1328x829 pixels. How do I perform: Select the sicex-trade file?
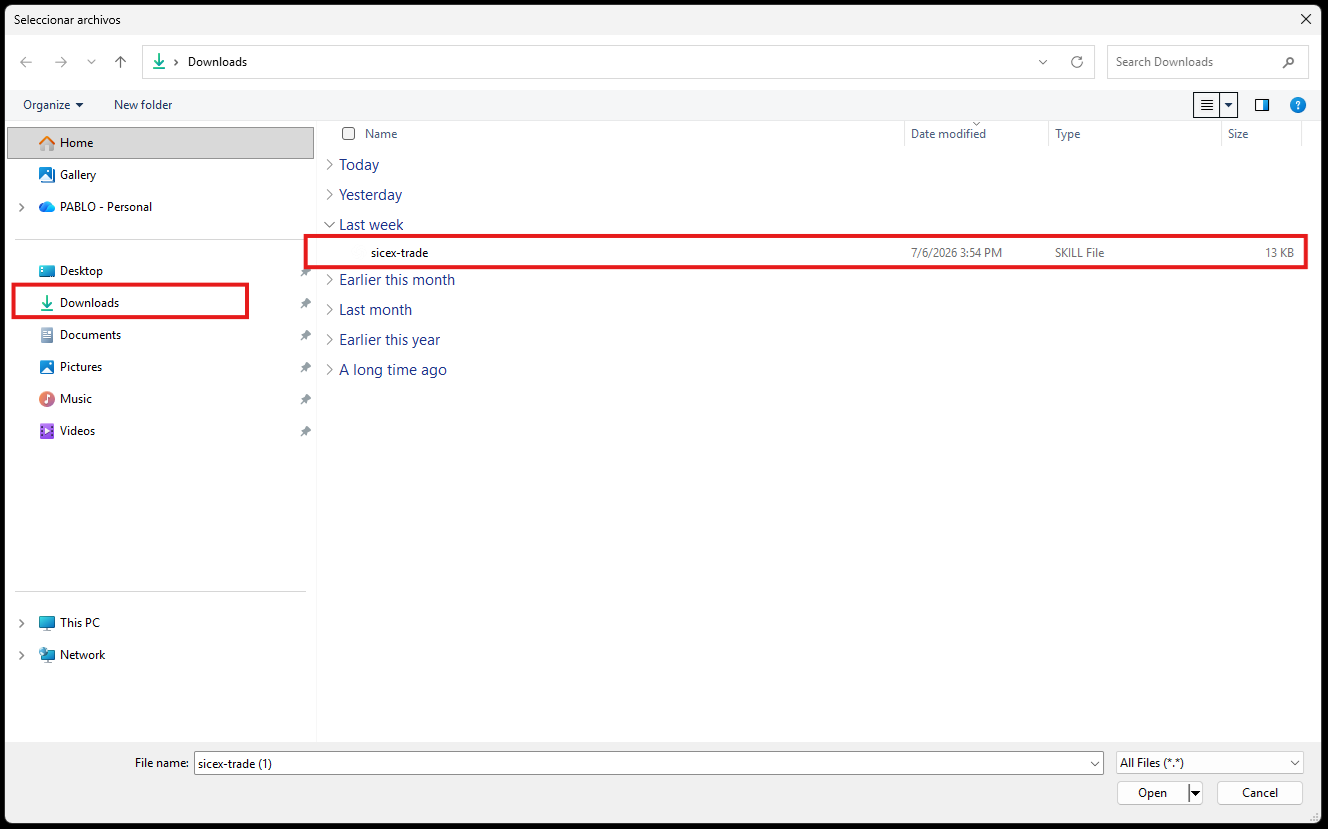tap(806, 253)
